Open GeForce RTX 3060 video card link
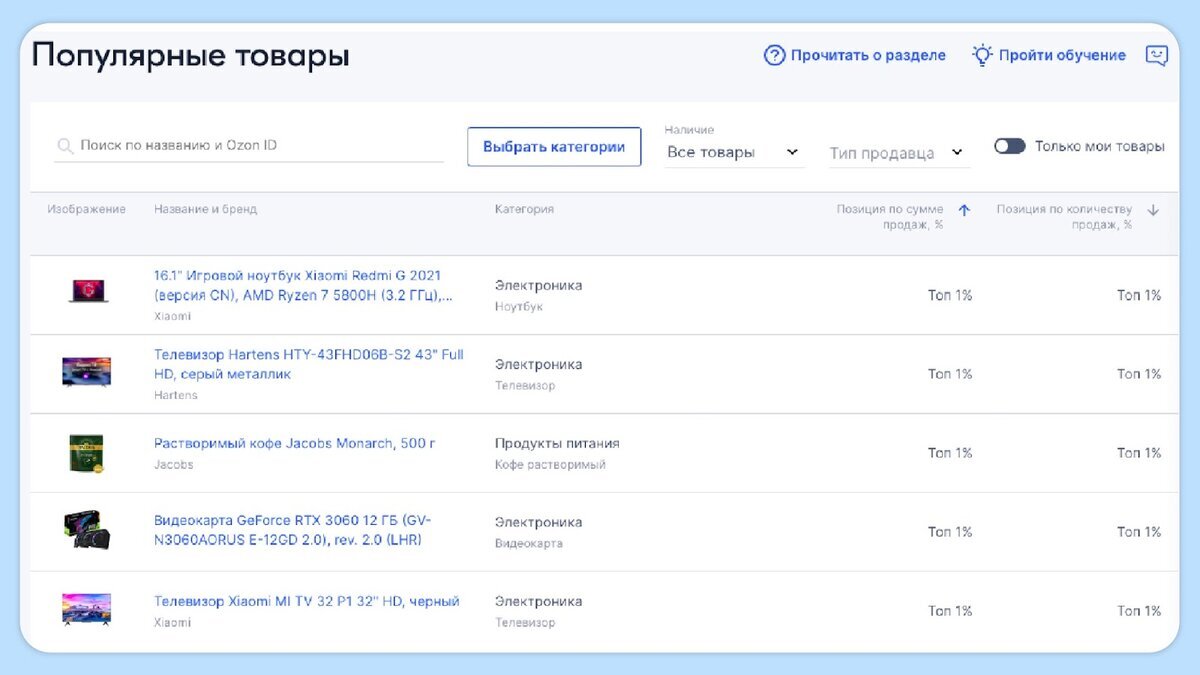Screen dimensions: 1200x675 point(293,531)
